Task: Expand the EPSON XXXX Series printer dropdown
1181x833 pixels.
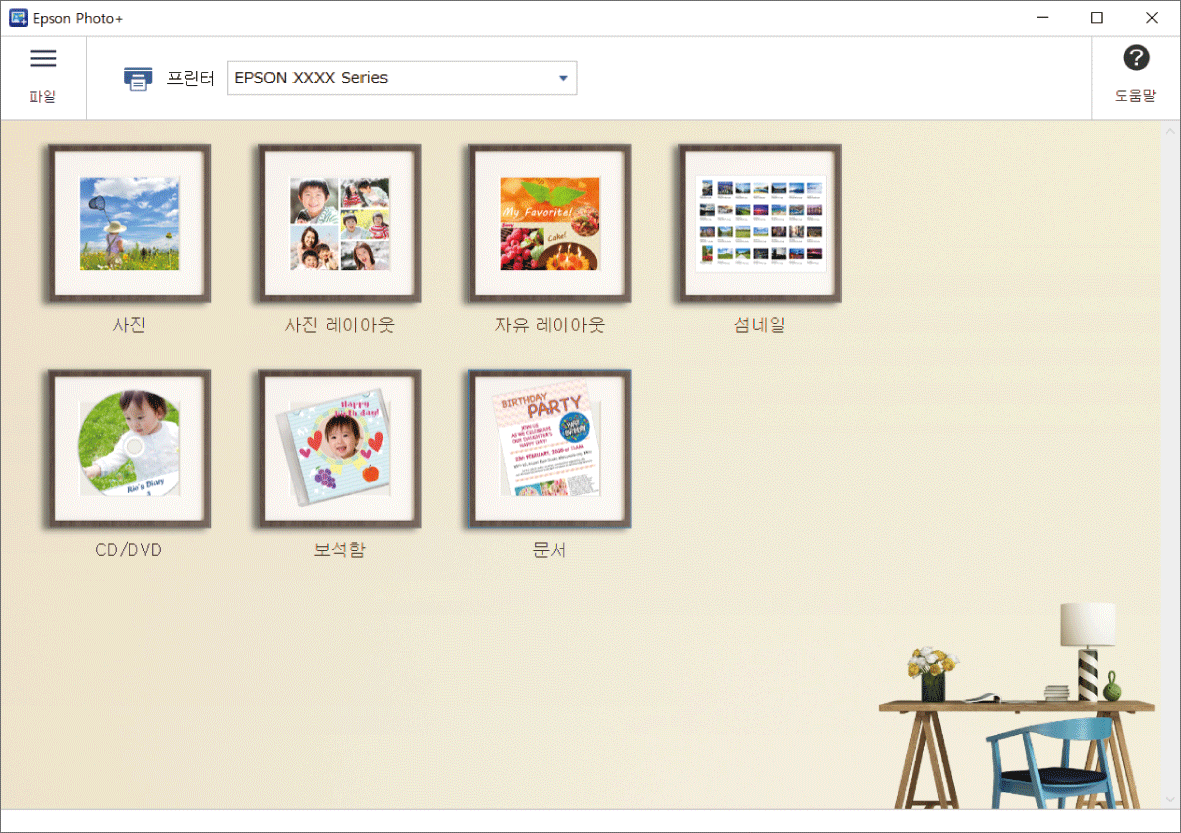Action: point(400,78)
